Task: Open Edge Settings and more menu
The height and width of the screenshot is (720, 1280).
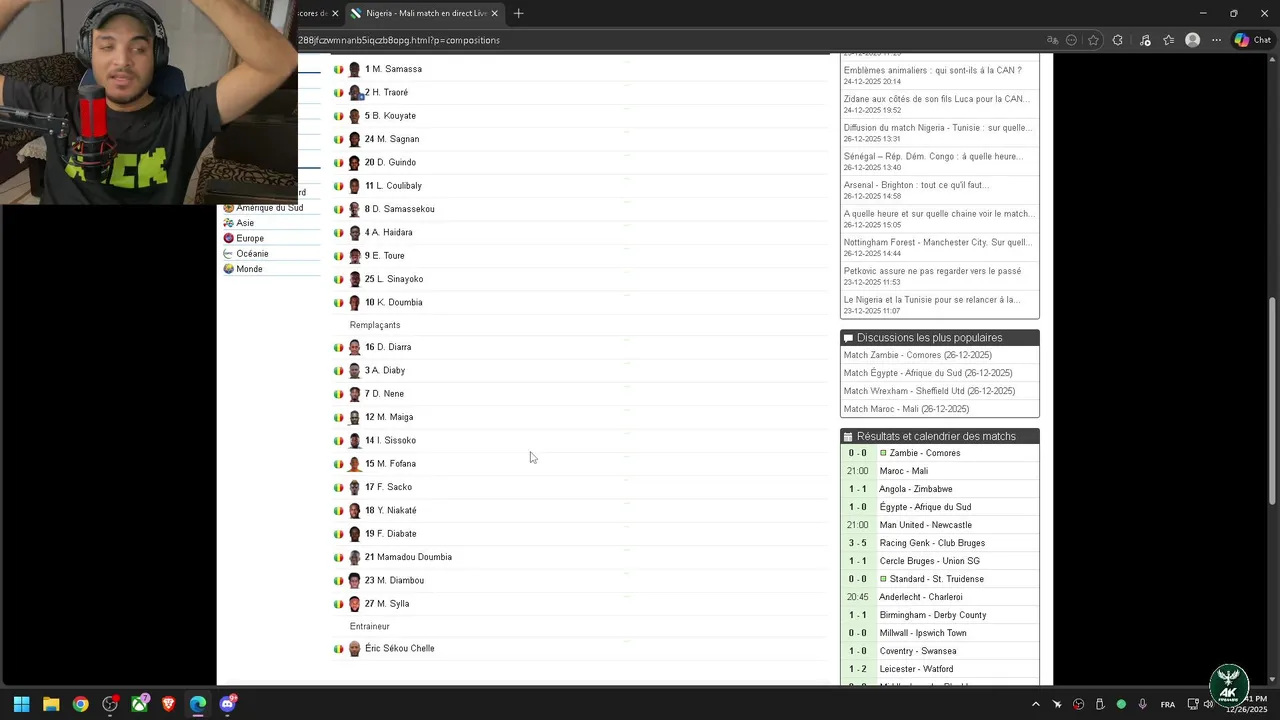Action: point(1216,40)
